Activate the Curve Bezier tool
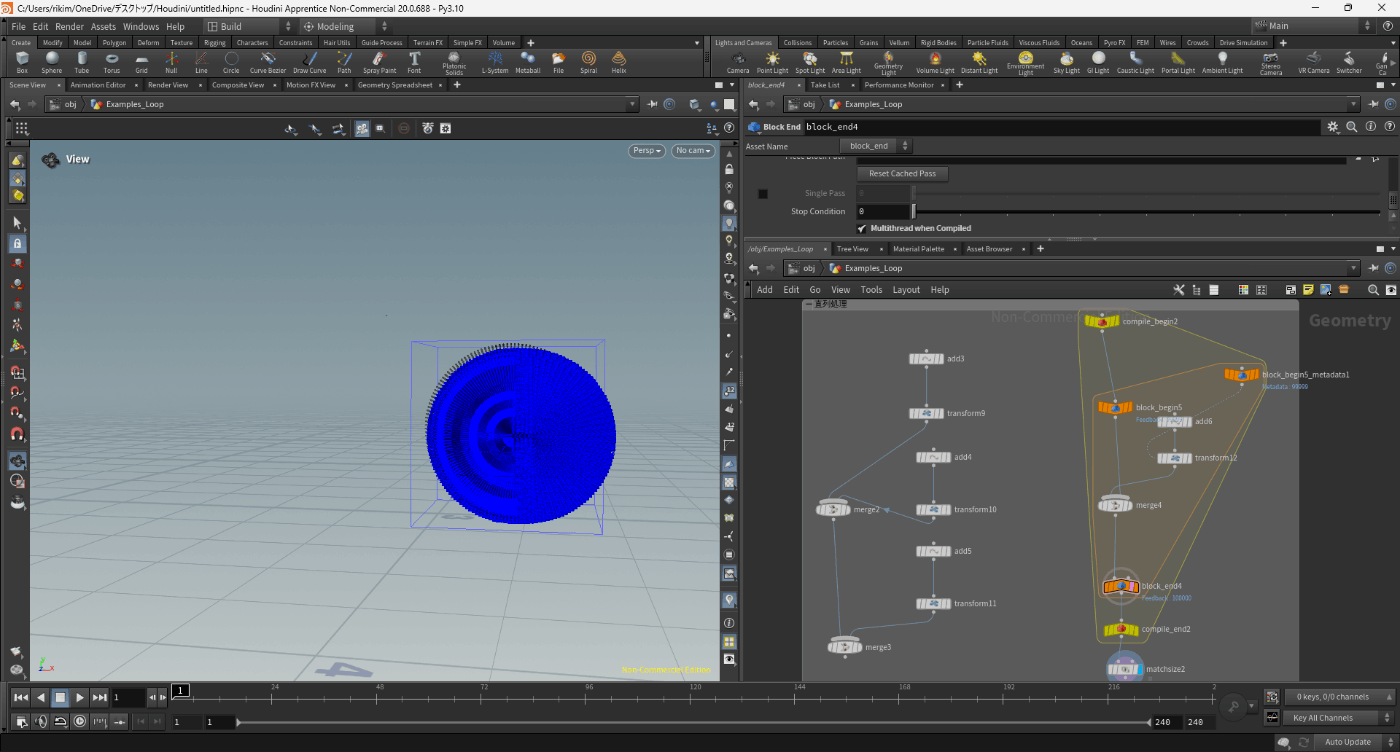The width and height of the screenshot is (1400, 752). 268,62
